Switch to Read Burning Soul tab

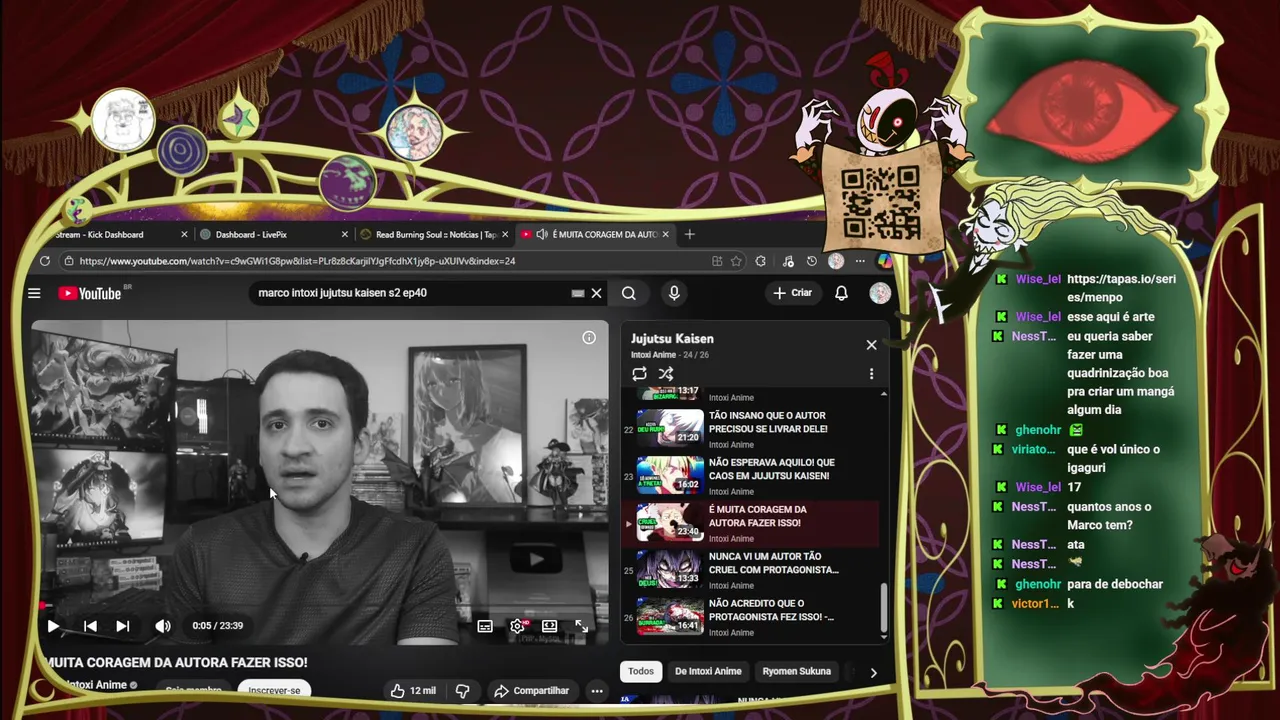tap(436, 234)
